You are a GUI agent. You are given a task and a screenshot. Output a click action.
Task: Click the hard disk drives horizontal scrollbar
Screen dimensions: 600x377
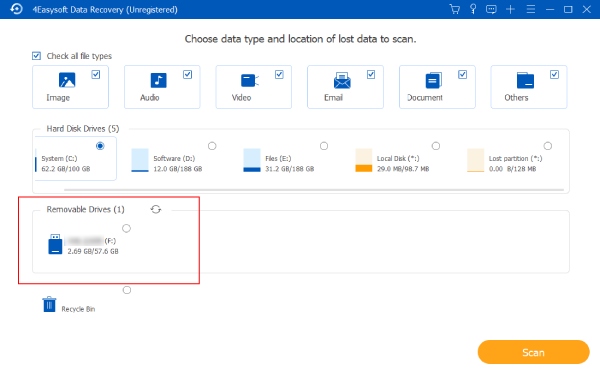click(314, 189)
